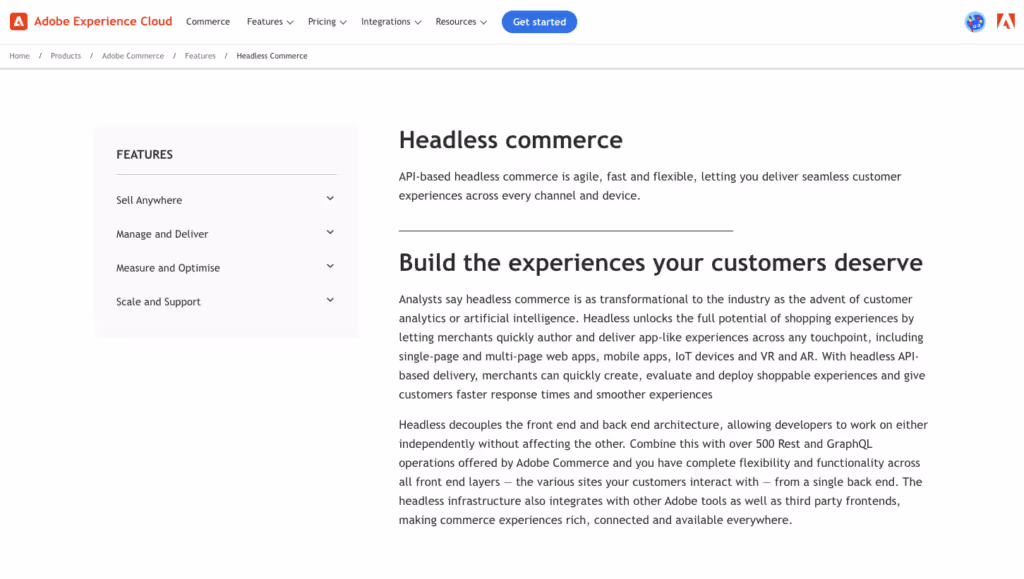
Task: Select Features in the breadcrumb trail
Action: [x=200, y=55]
